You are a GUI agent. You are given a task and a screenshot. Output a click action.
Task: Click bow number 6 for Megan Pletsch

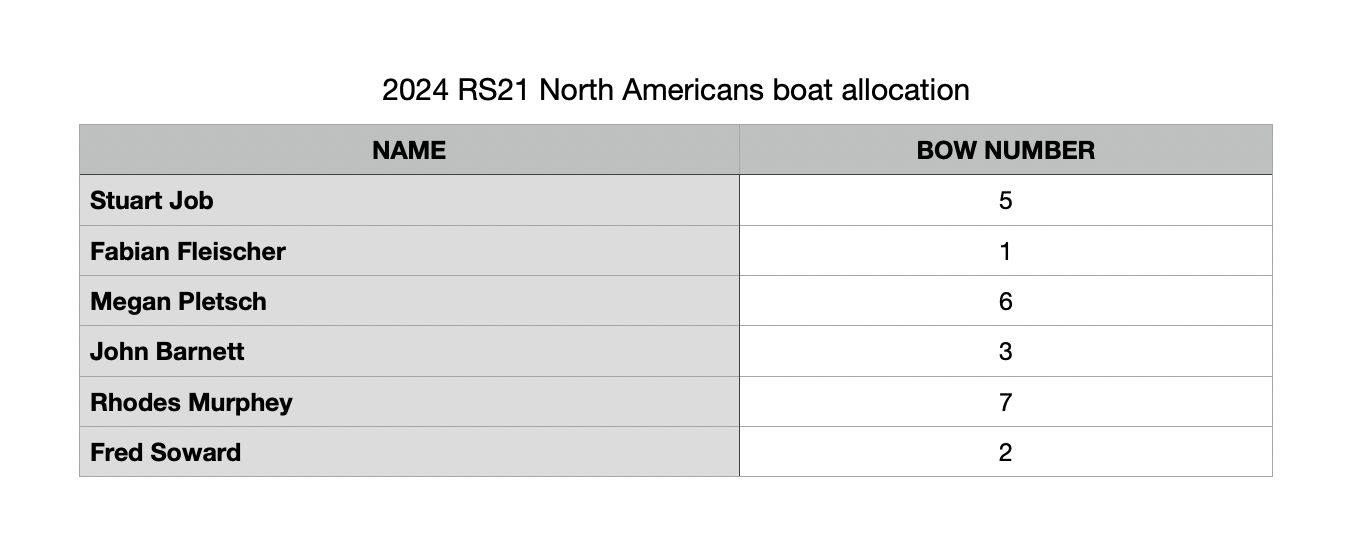click(1006, 301)
